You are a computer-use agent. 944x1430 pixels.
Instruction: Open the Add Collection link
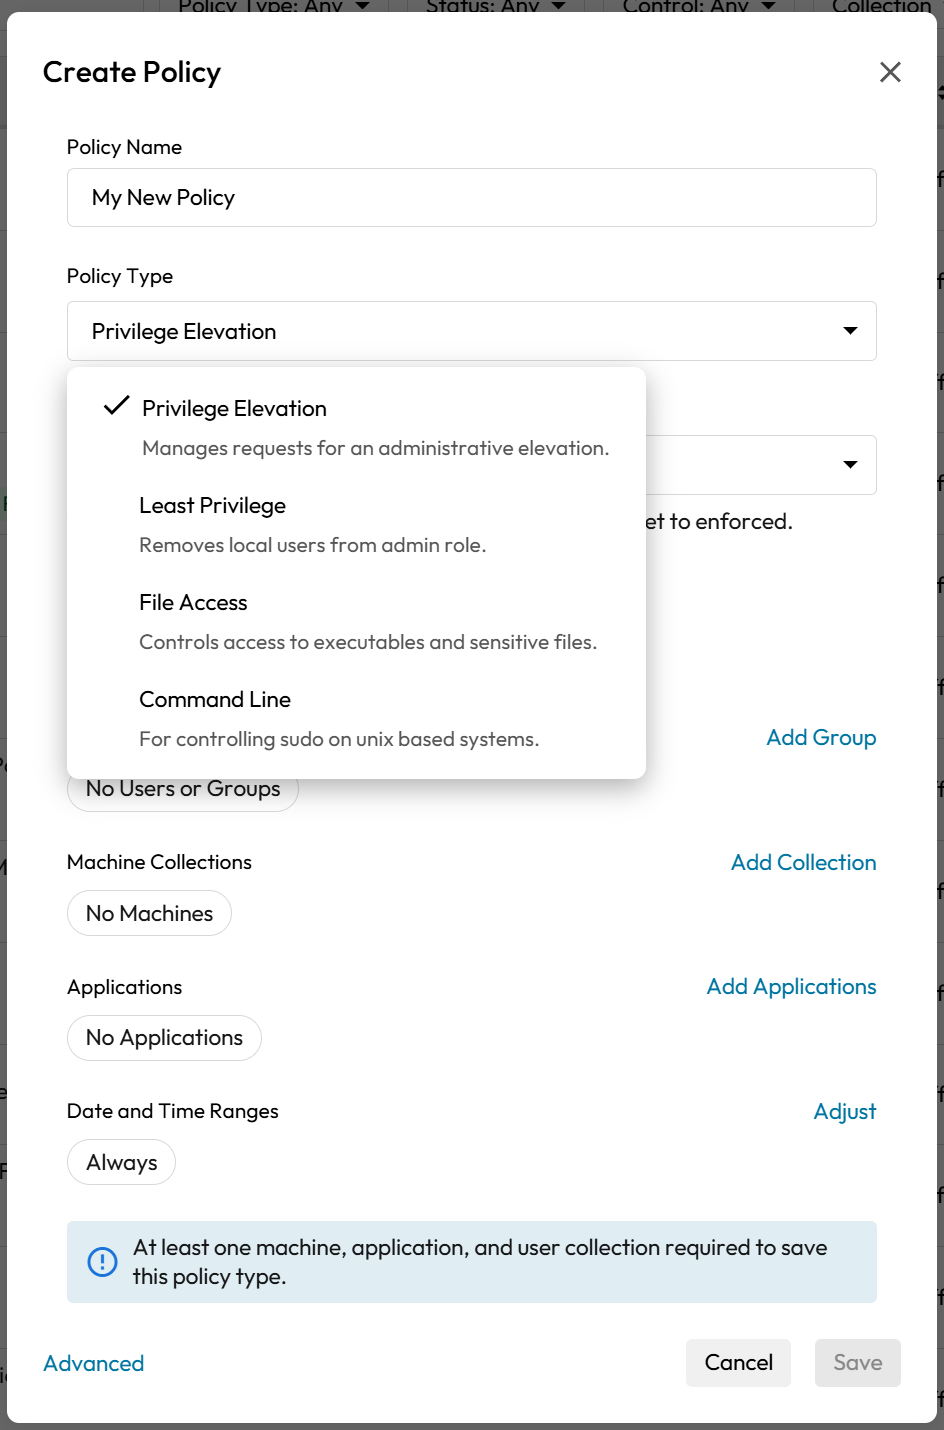803,863
